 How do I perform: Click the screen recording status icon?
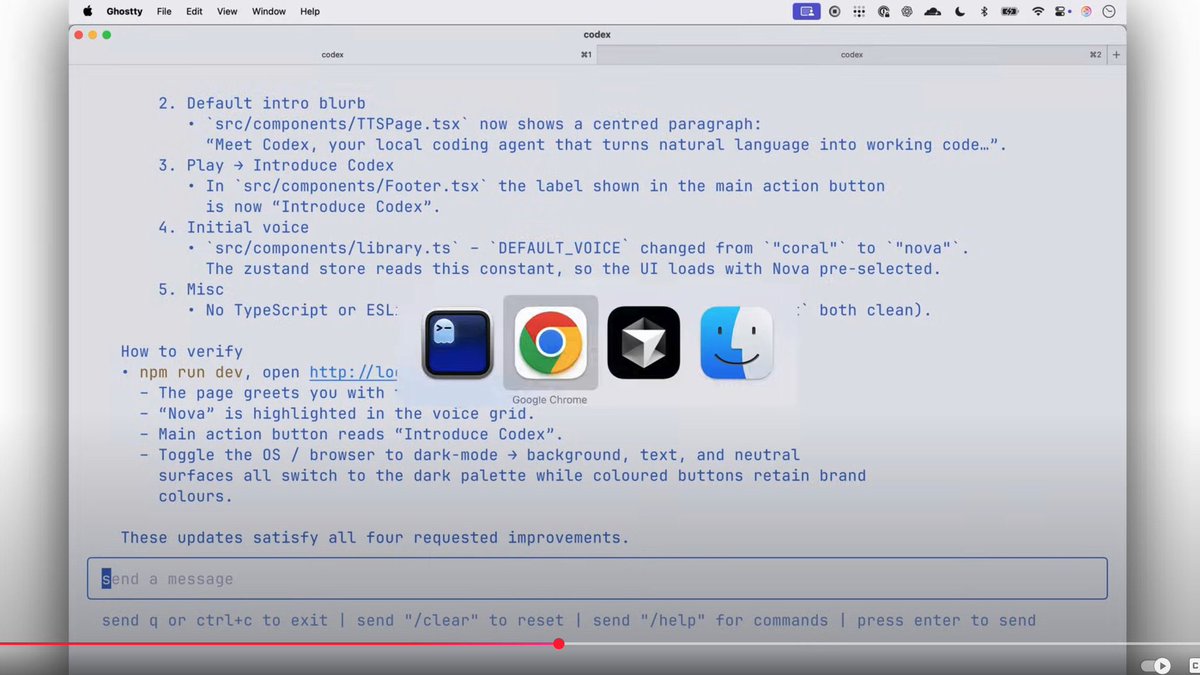[834, 11]
